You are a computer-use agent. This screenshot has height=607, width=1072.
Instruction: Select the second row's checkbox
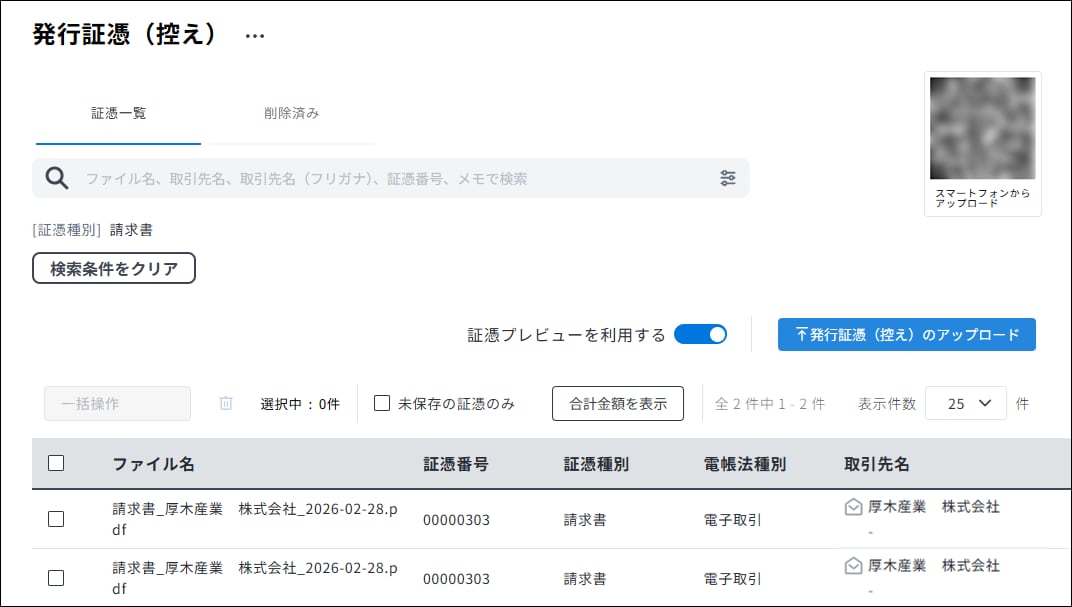coord(56,578)
